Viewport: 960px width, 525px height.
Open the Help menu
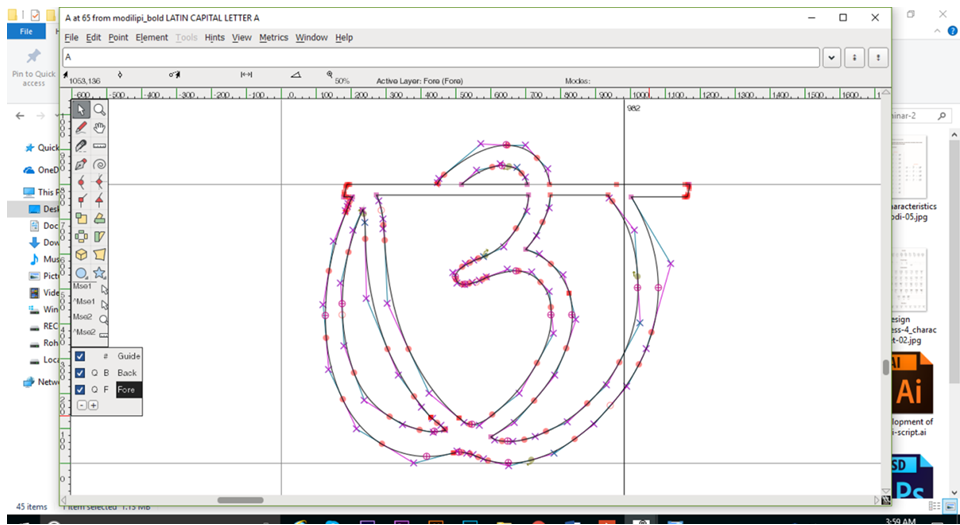[344, 37]
